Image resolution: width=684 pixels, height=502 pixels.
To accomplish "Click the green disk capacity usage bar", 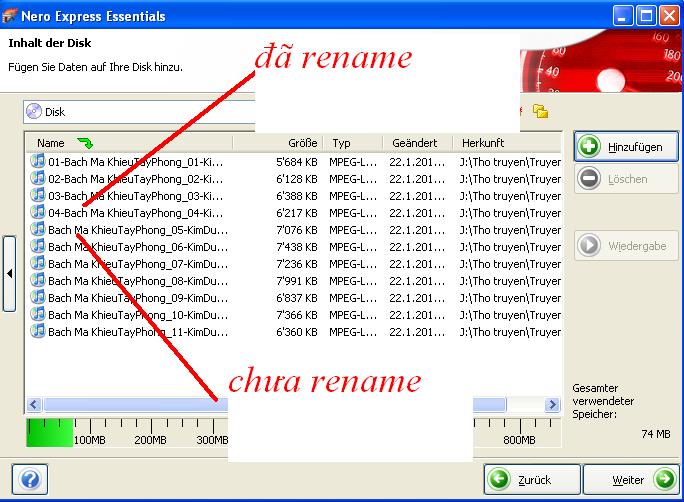I will tap(50, 432).
